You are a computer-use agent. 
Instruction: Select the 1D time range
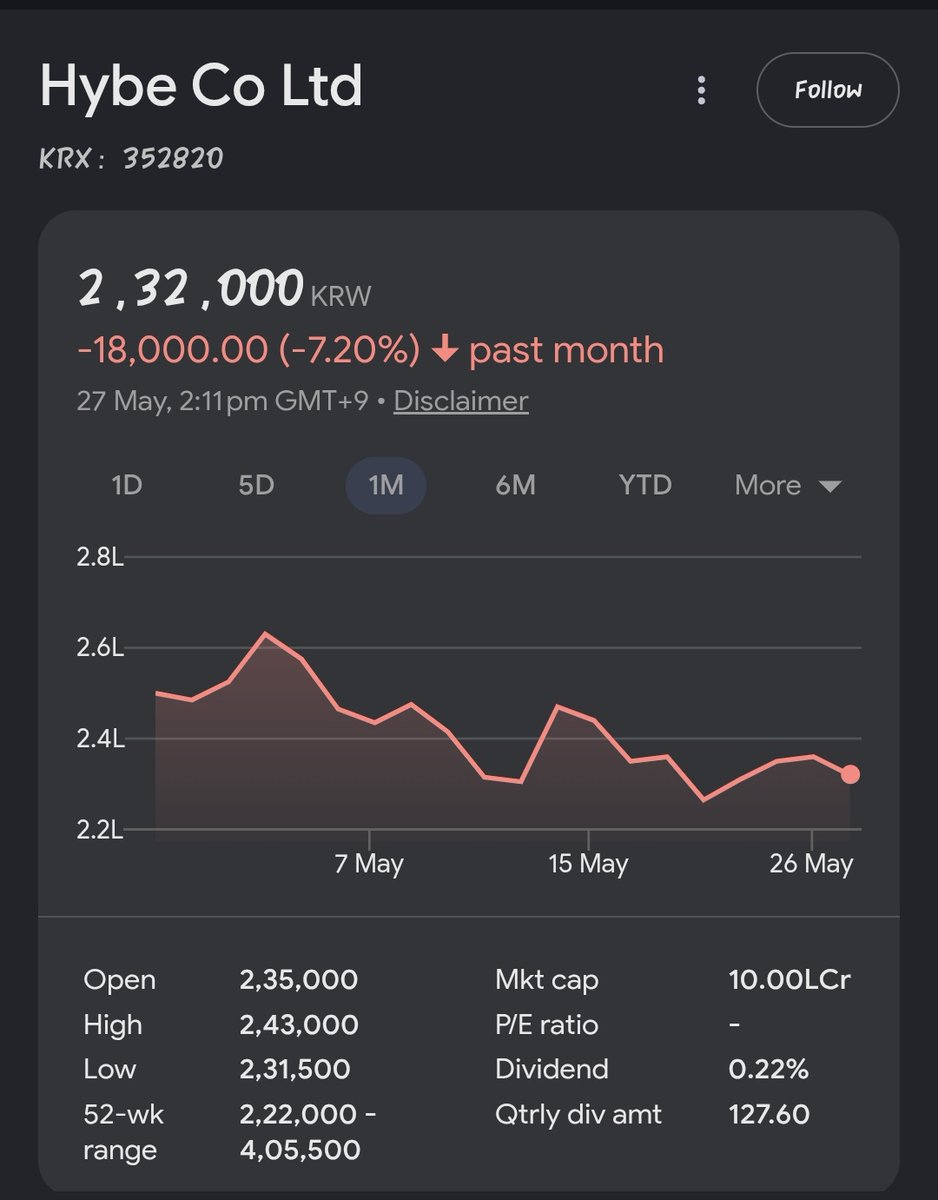tap(126, 485)
